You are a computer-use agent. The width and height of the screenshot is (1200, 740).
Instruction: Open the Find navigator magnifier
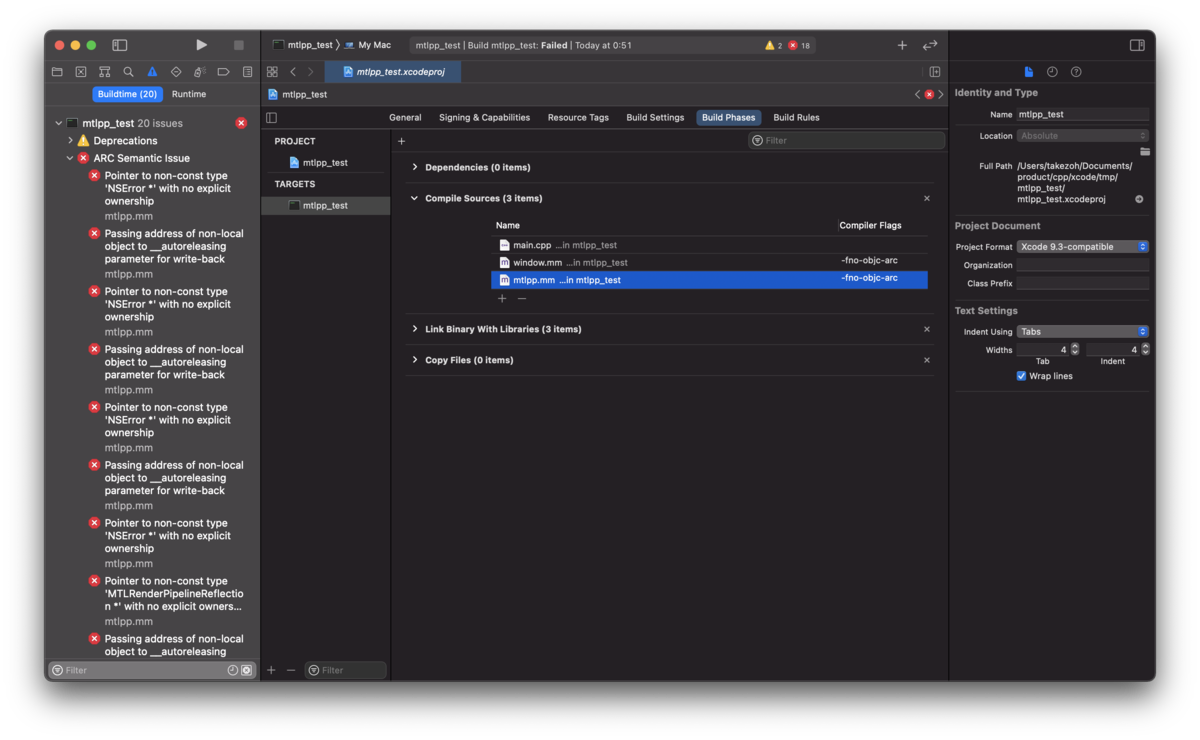click(x=128, y=72)
